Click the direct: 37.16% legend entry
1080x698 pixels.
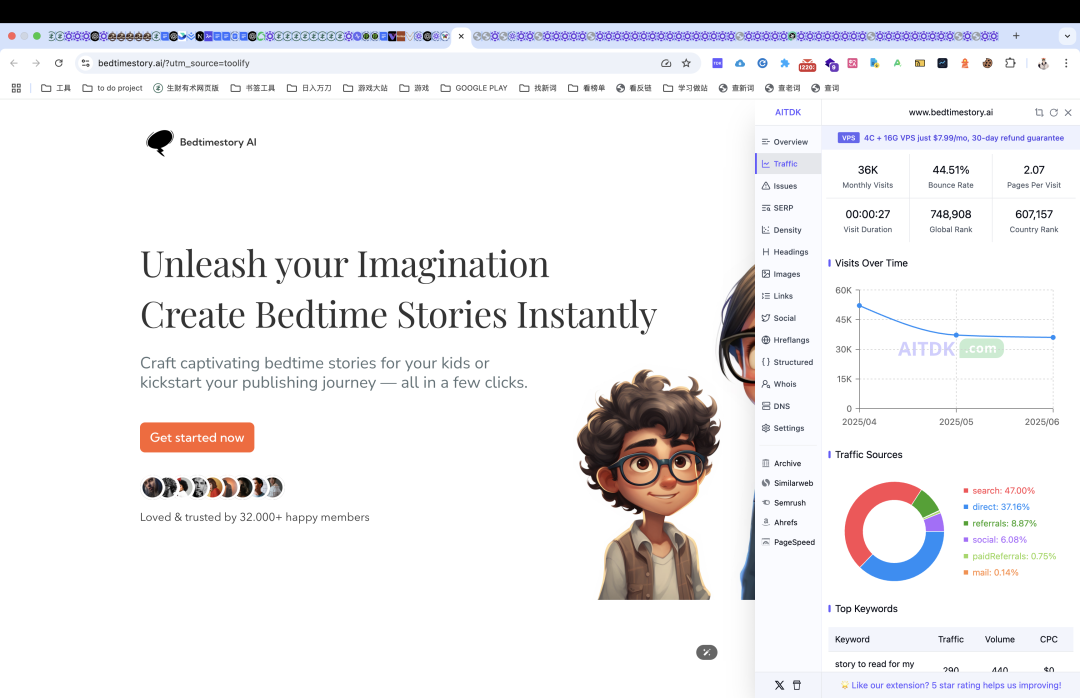coord(997,507)
